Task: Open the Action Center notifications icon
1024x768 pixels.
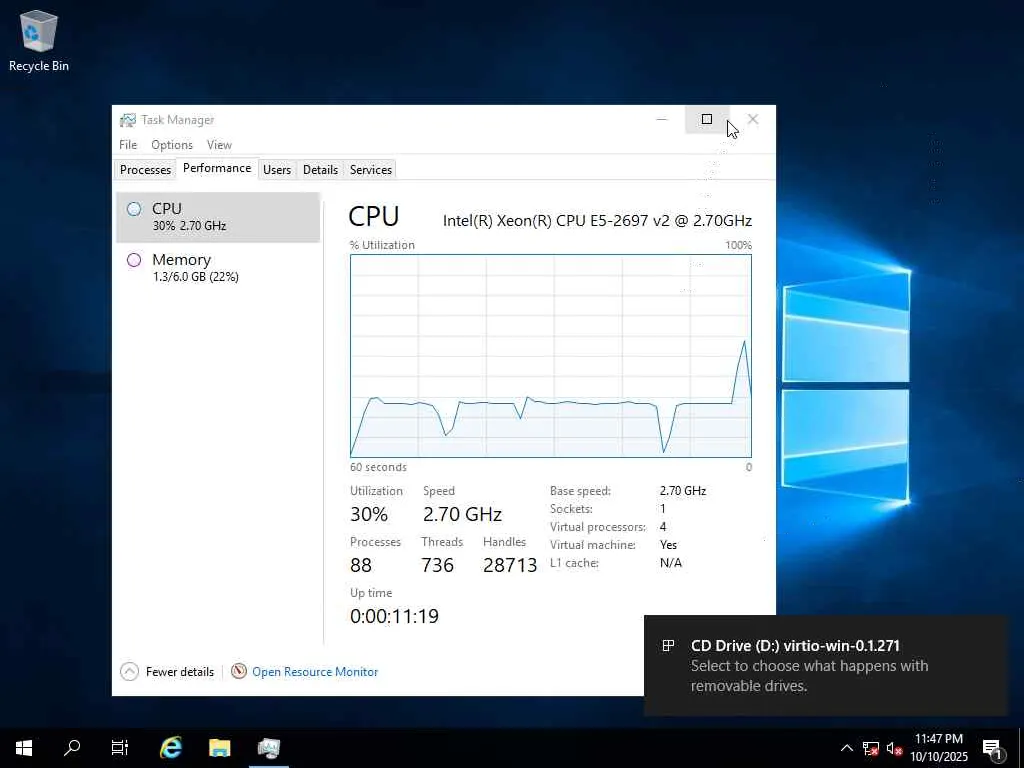Action: tap(992, 748)
